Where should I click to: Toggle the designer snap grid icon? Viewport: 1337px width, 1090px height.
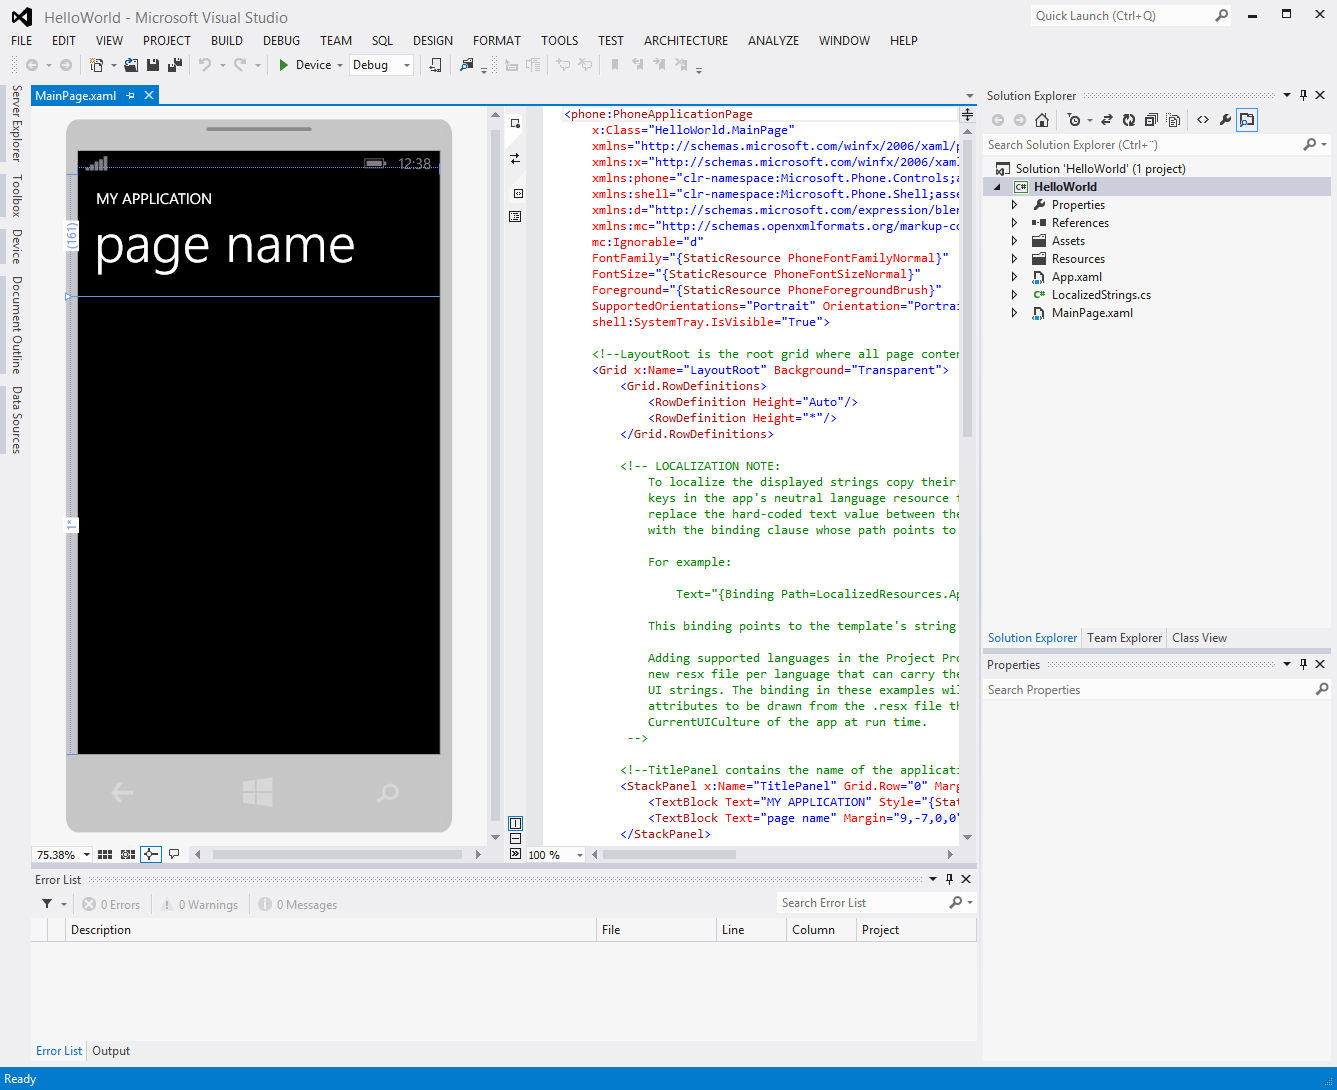tap(105, 855)
